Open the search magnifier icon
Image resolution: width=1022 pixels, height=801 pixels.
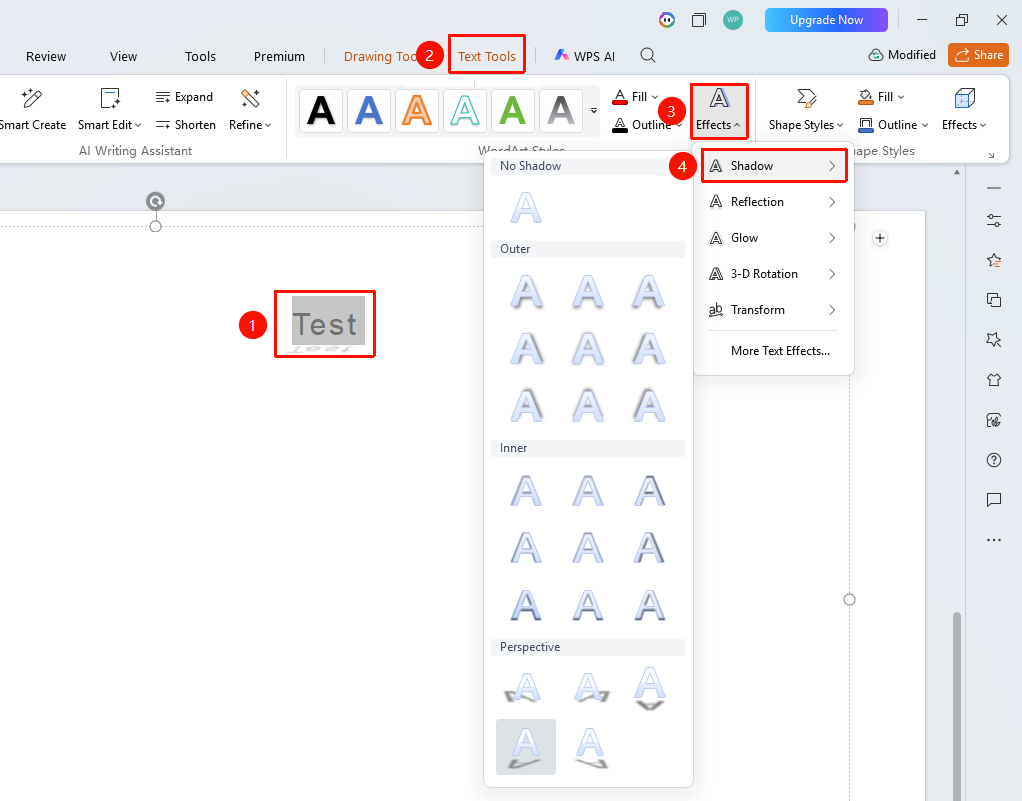pyautogui.click(x=647, y=55)
